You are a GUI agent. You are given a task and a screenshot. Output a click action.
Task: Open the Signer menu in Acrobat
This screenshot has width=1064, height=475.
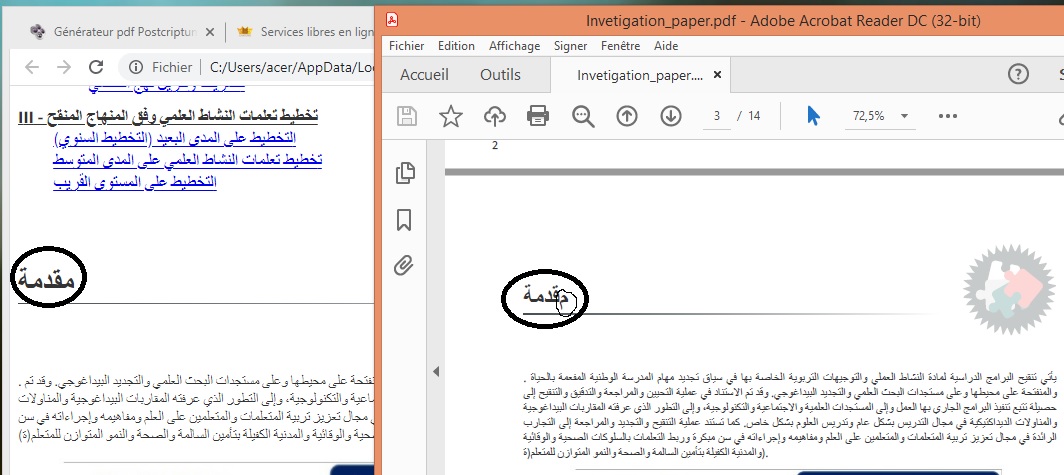[570, 45]
